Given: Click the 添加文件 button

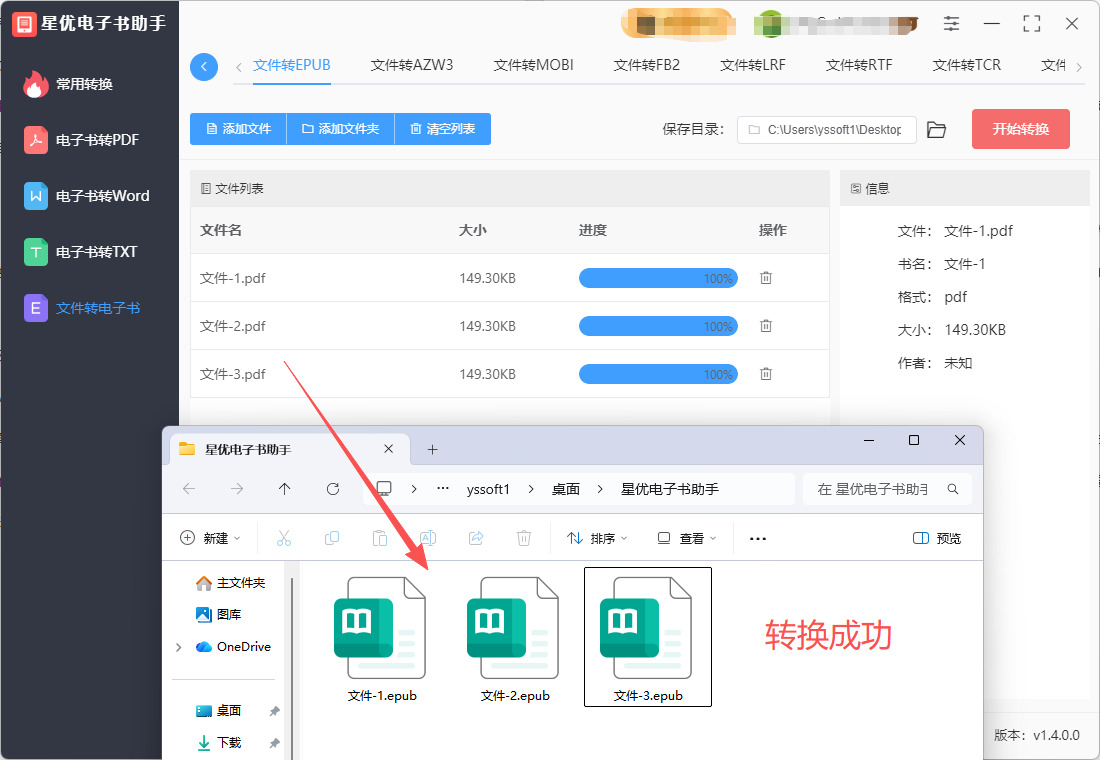Looking at the screenshot, I should [x=238, y=129].
